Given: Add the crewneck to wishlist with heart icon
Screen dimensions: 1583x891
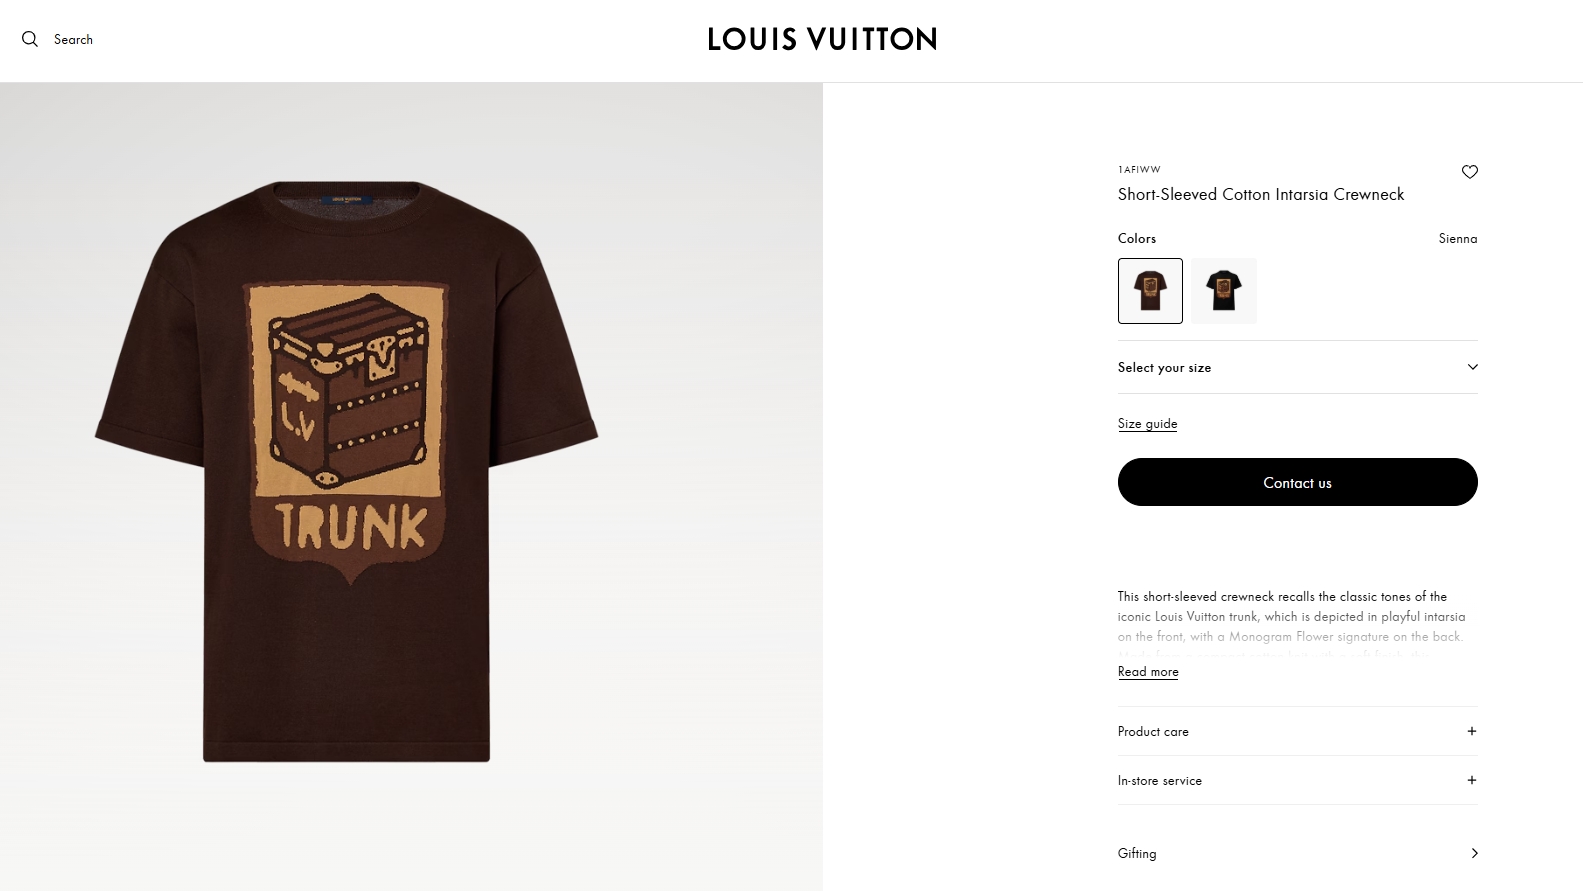Looking at the screenshot, I should pos(1469,172).
